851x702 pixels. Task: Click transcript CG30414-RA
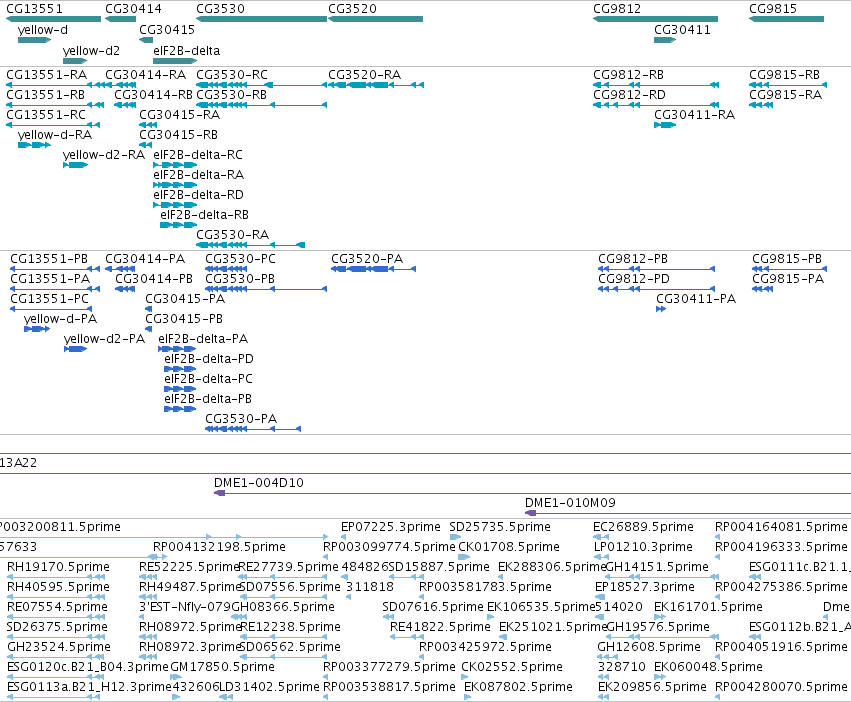click(x=120, y=85)
